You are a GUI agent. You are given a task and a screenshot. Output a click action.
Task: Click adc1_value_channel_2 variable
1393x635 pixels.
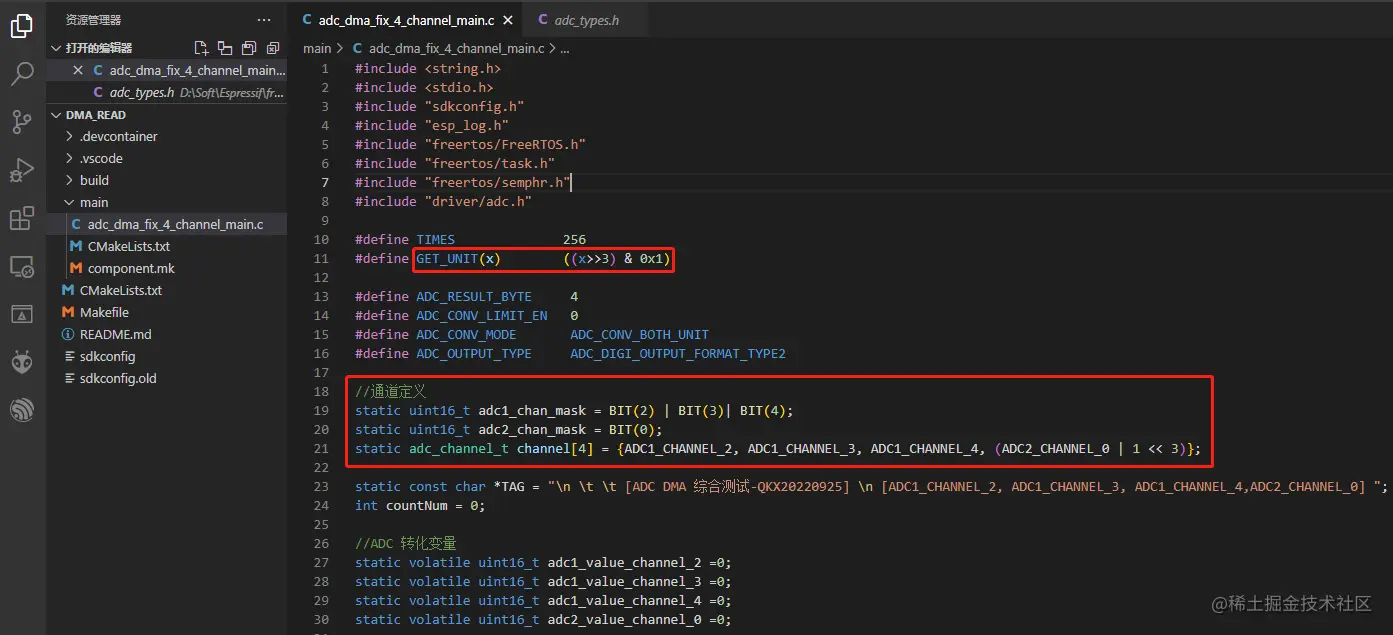click(x=624, y=562)
